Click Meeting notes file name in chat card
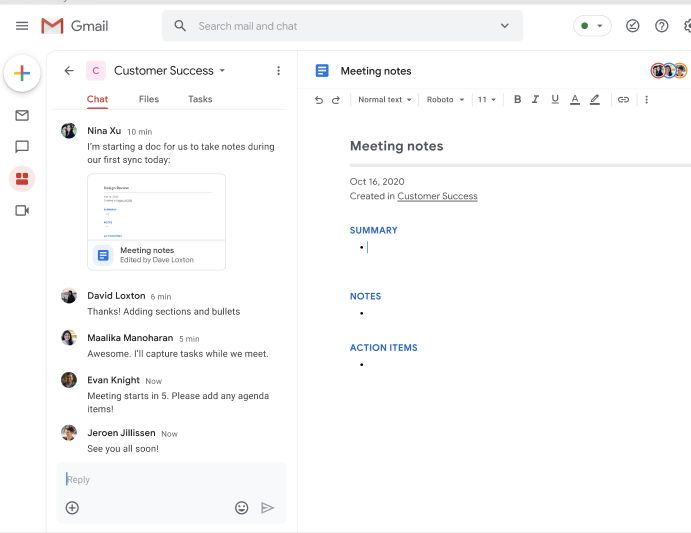Viewport: 691px width, 533px height. pyautogui.click(x=147, y=250)
